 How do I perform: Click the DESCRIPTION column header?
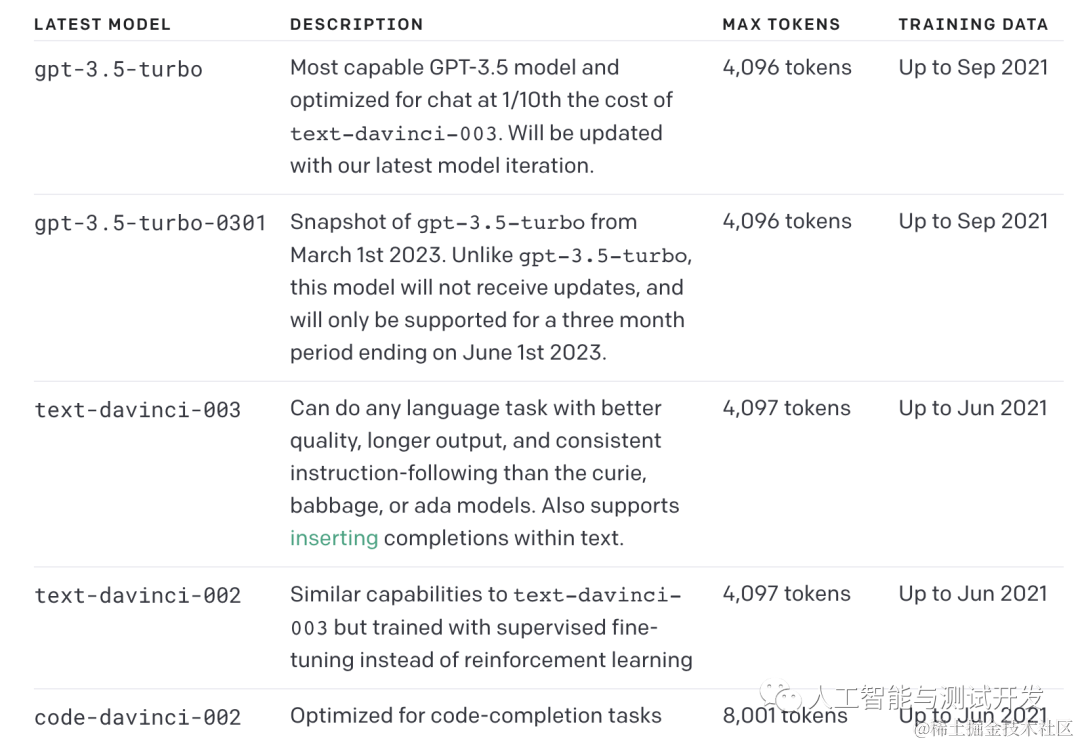356,24
